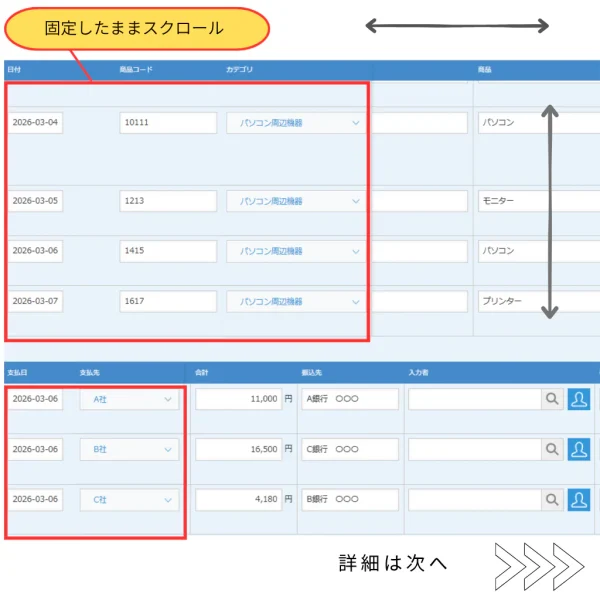Click the 入力者 input in the C社 row
Image resolution: width=600 pixels, height=600 pixels.
pos(474,499)
